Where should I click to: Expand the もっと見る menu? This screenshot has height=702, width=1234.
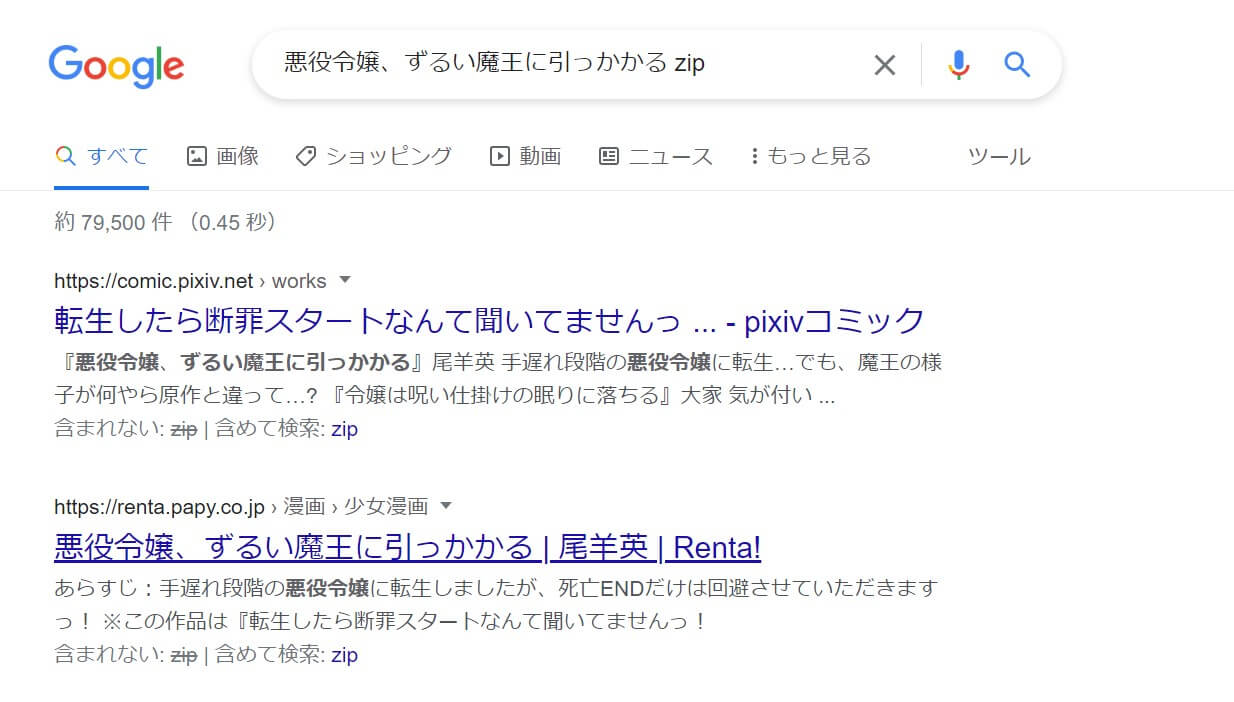point(811,156)
